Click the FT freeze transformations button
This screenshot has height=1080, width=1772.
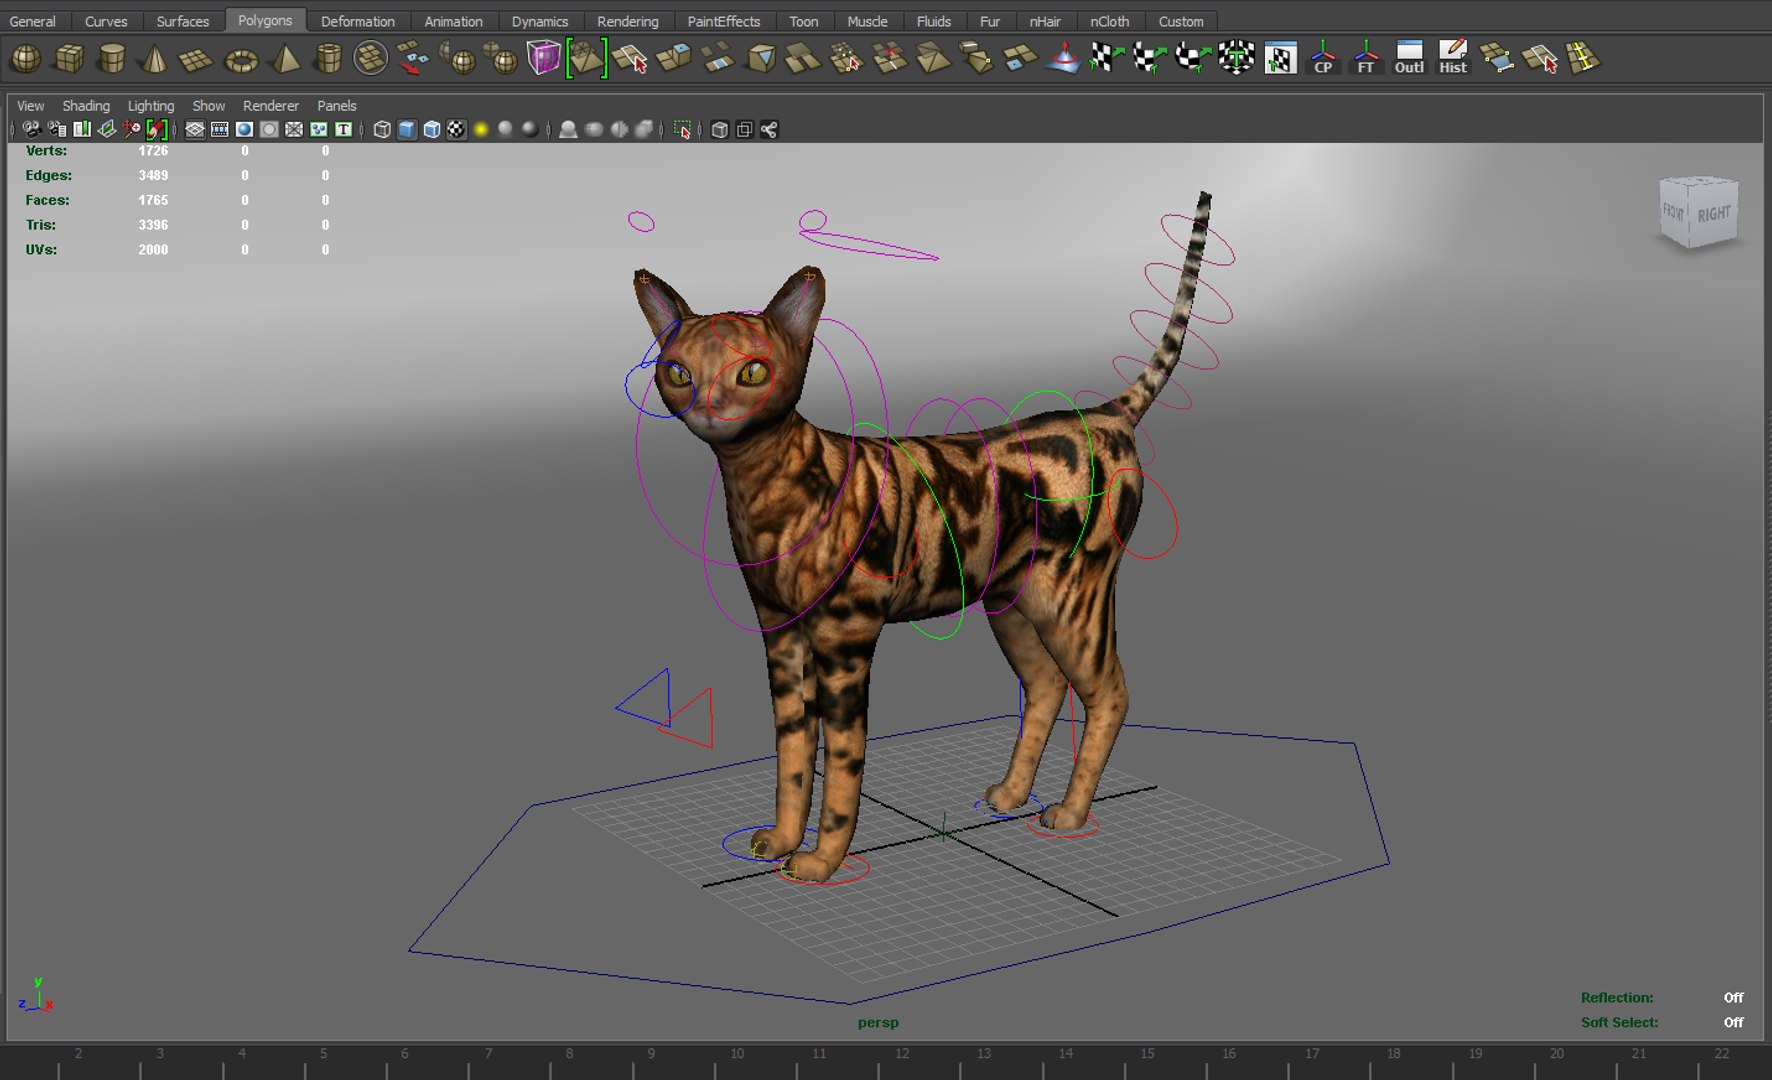pyautogui.click(x=1366, y=58)
